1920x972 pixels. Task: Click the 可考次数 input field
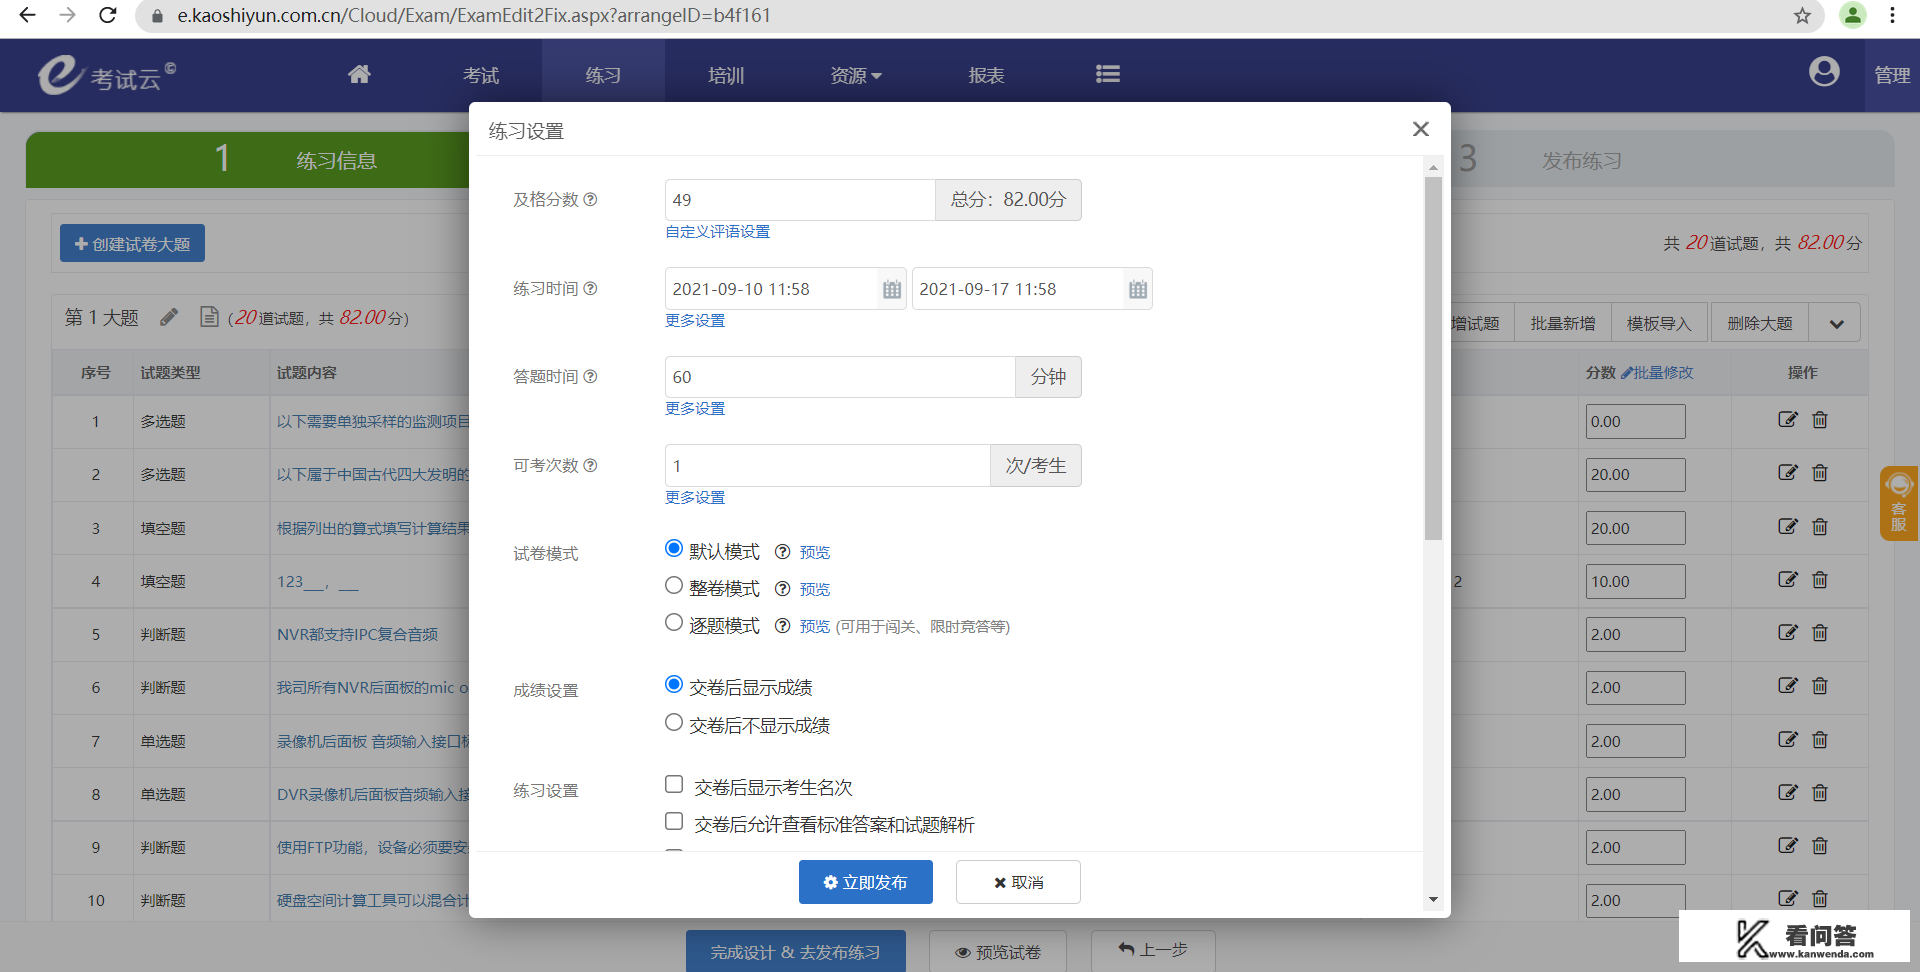pyautogui.click(x=828, y=466)
